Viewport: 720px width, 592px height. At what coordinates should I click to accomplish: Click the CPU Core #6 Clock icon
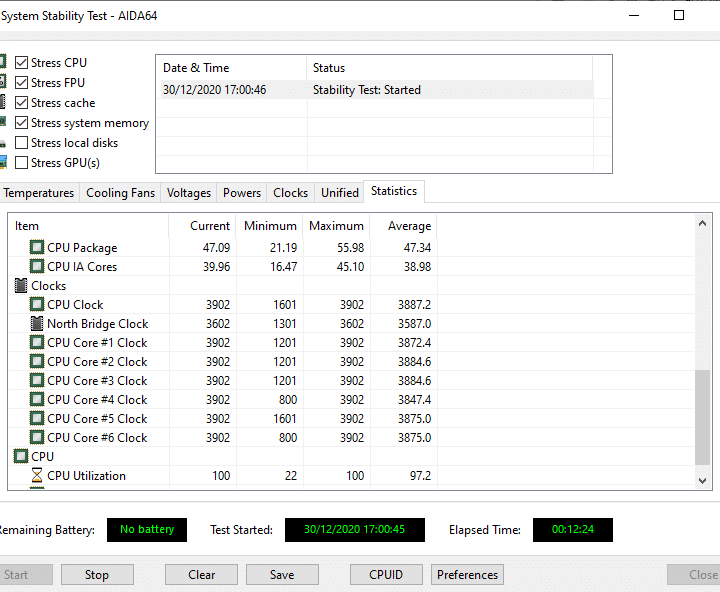[x=37, y=438]
